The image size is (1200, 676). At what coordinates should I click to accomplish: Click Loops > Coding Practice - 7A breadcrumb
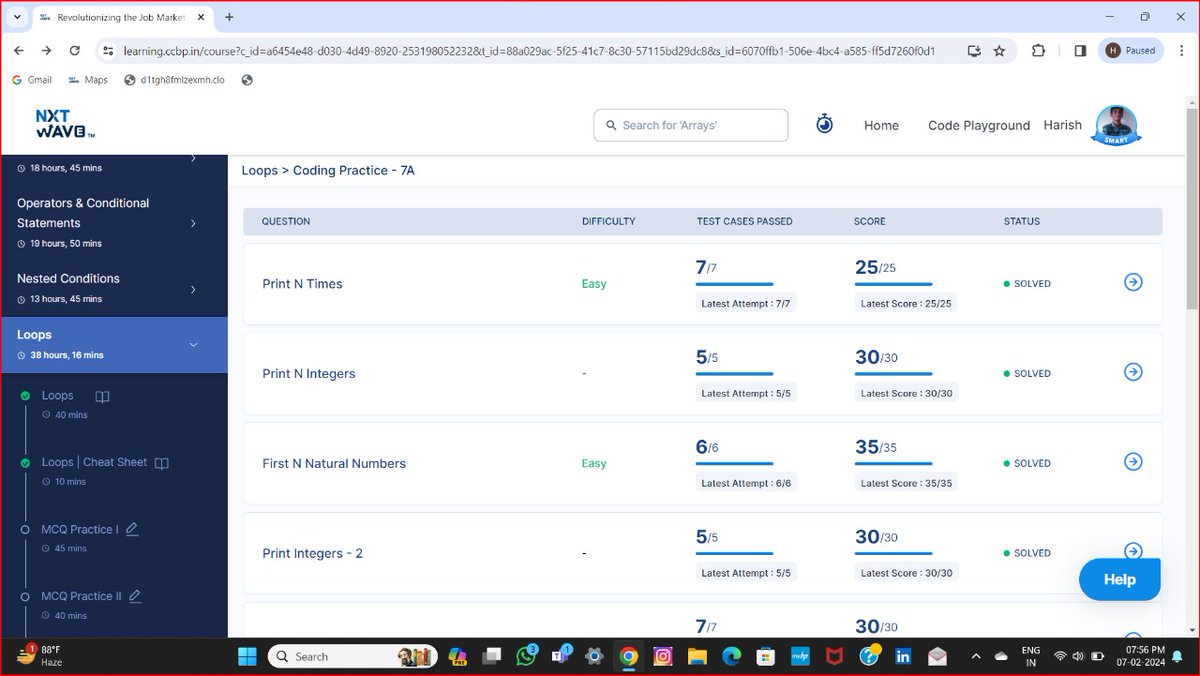coord(328,171)
